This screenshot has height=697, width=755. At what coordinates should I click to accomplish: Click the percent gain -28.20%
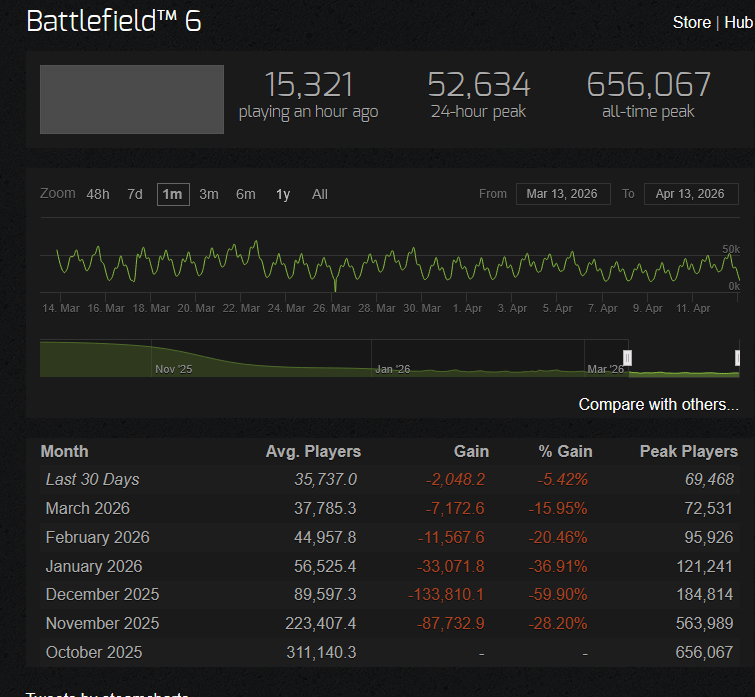coord(558,623)
